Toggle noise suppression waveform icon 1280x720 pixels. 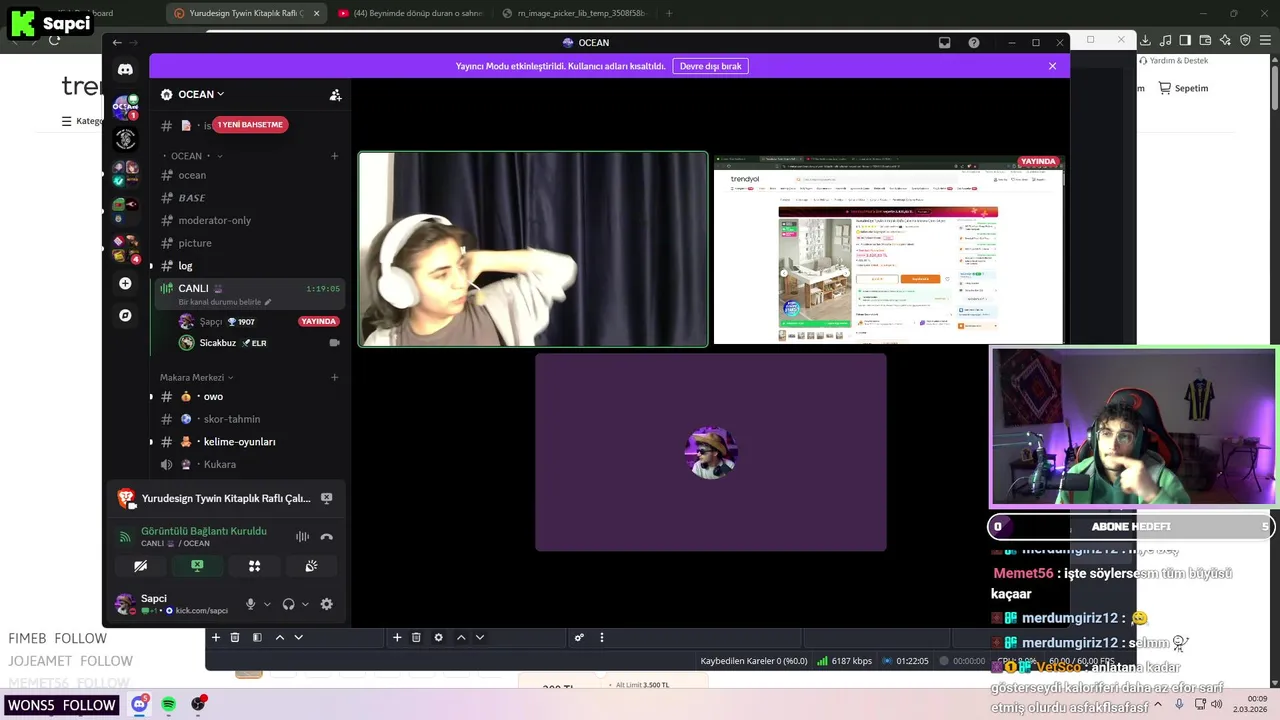tap(302, 537)
